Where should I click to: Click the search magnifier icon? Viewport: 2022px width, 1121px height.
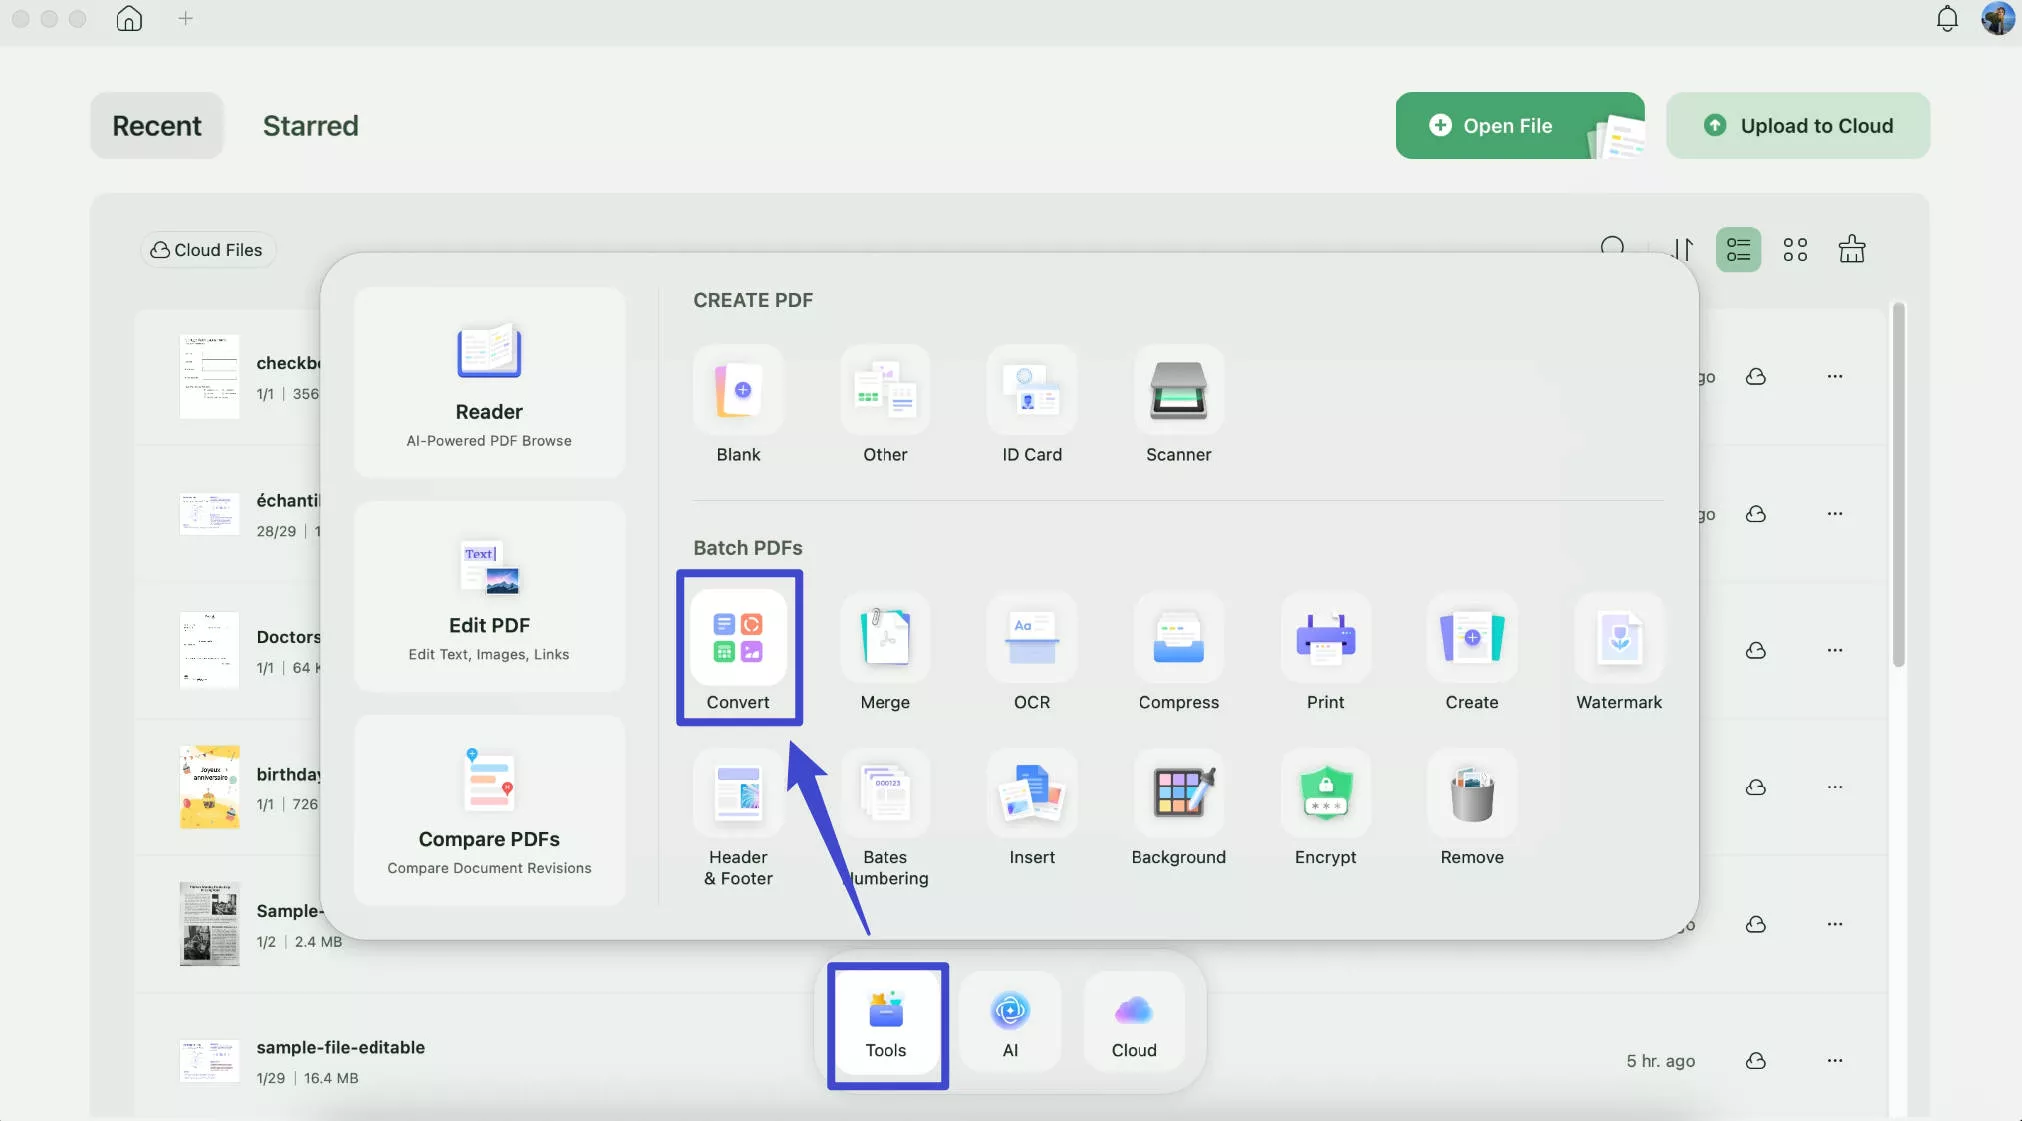click(x=1612, y=247)
